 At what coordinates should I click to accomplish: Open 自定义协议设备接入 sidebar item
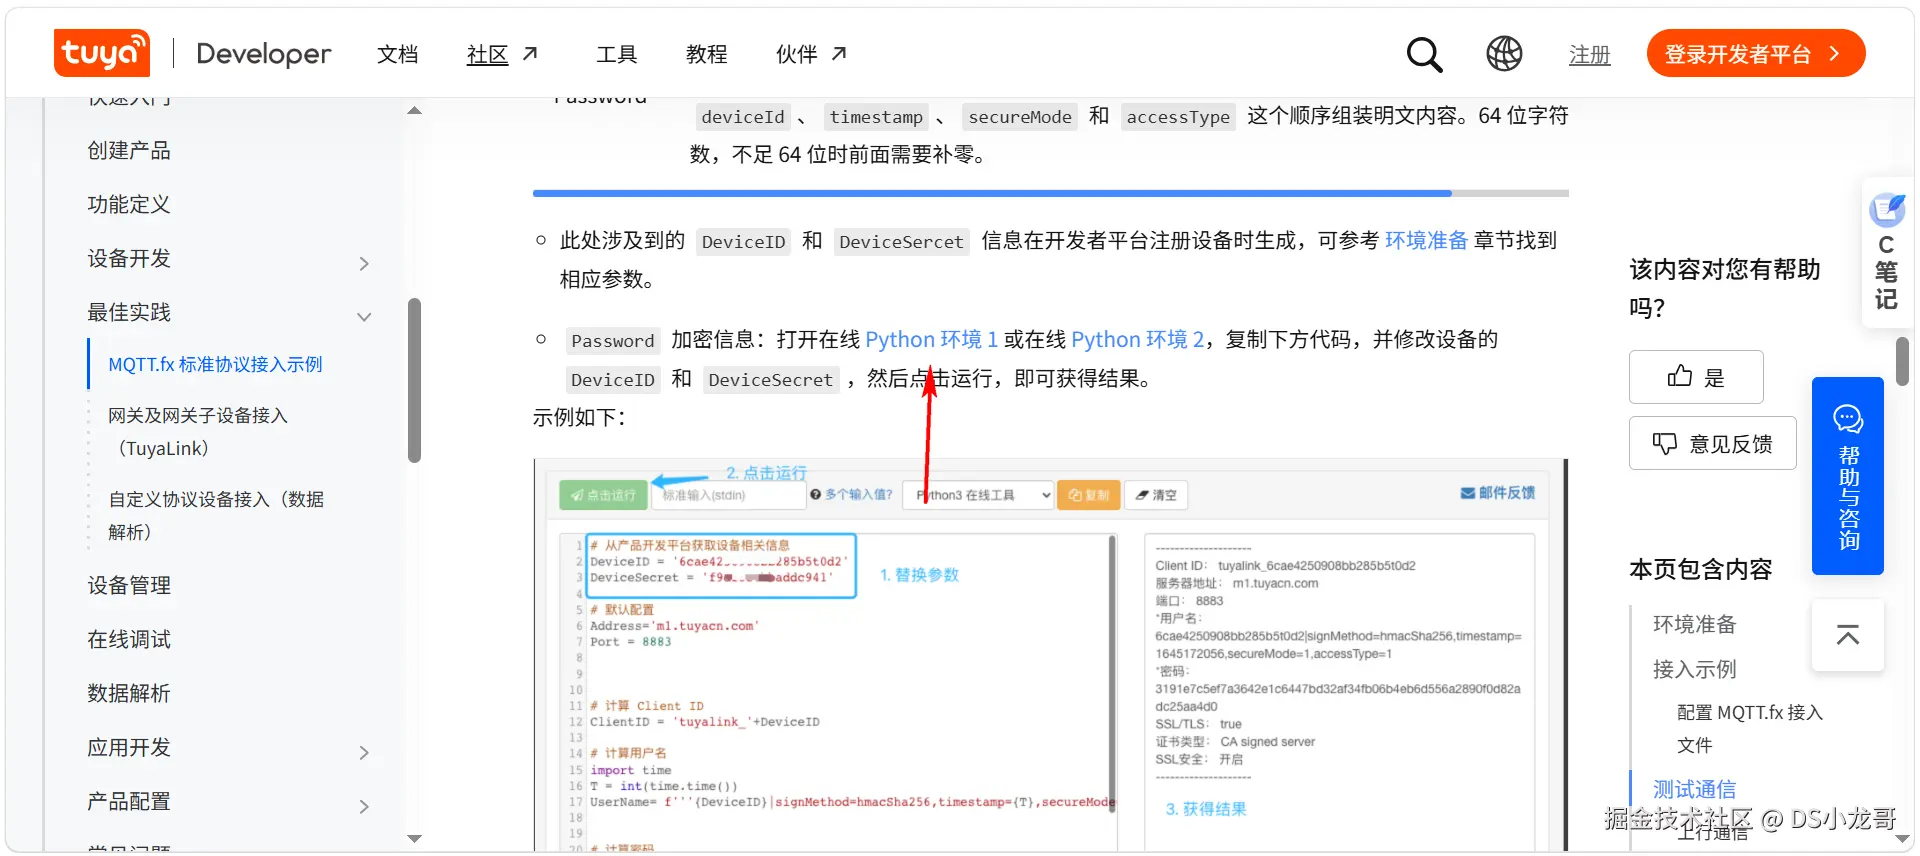(x=216, y=515)
